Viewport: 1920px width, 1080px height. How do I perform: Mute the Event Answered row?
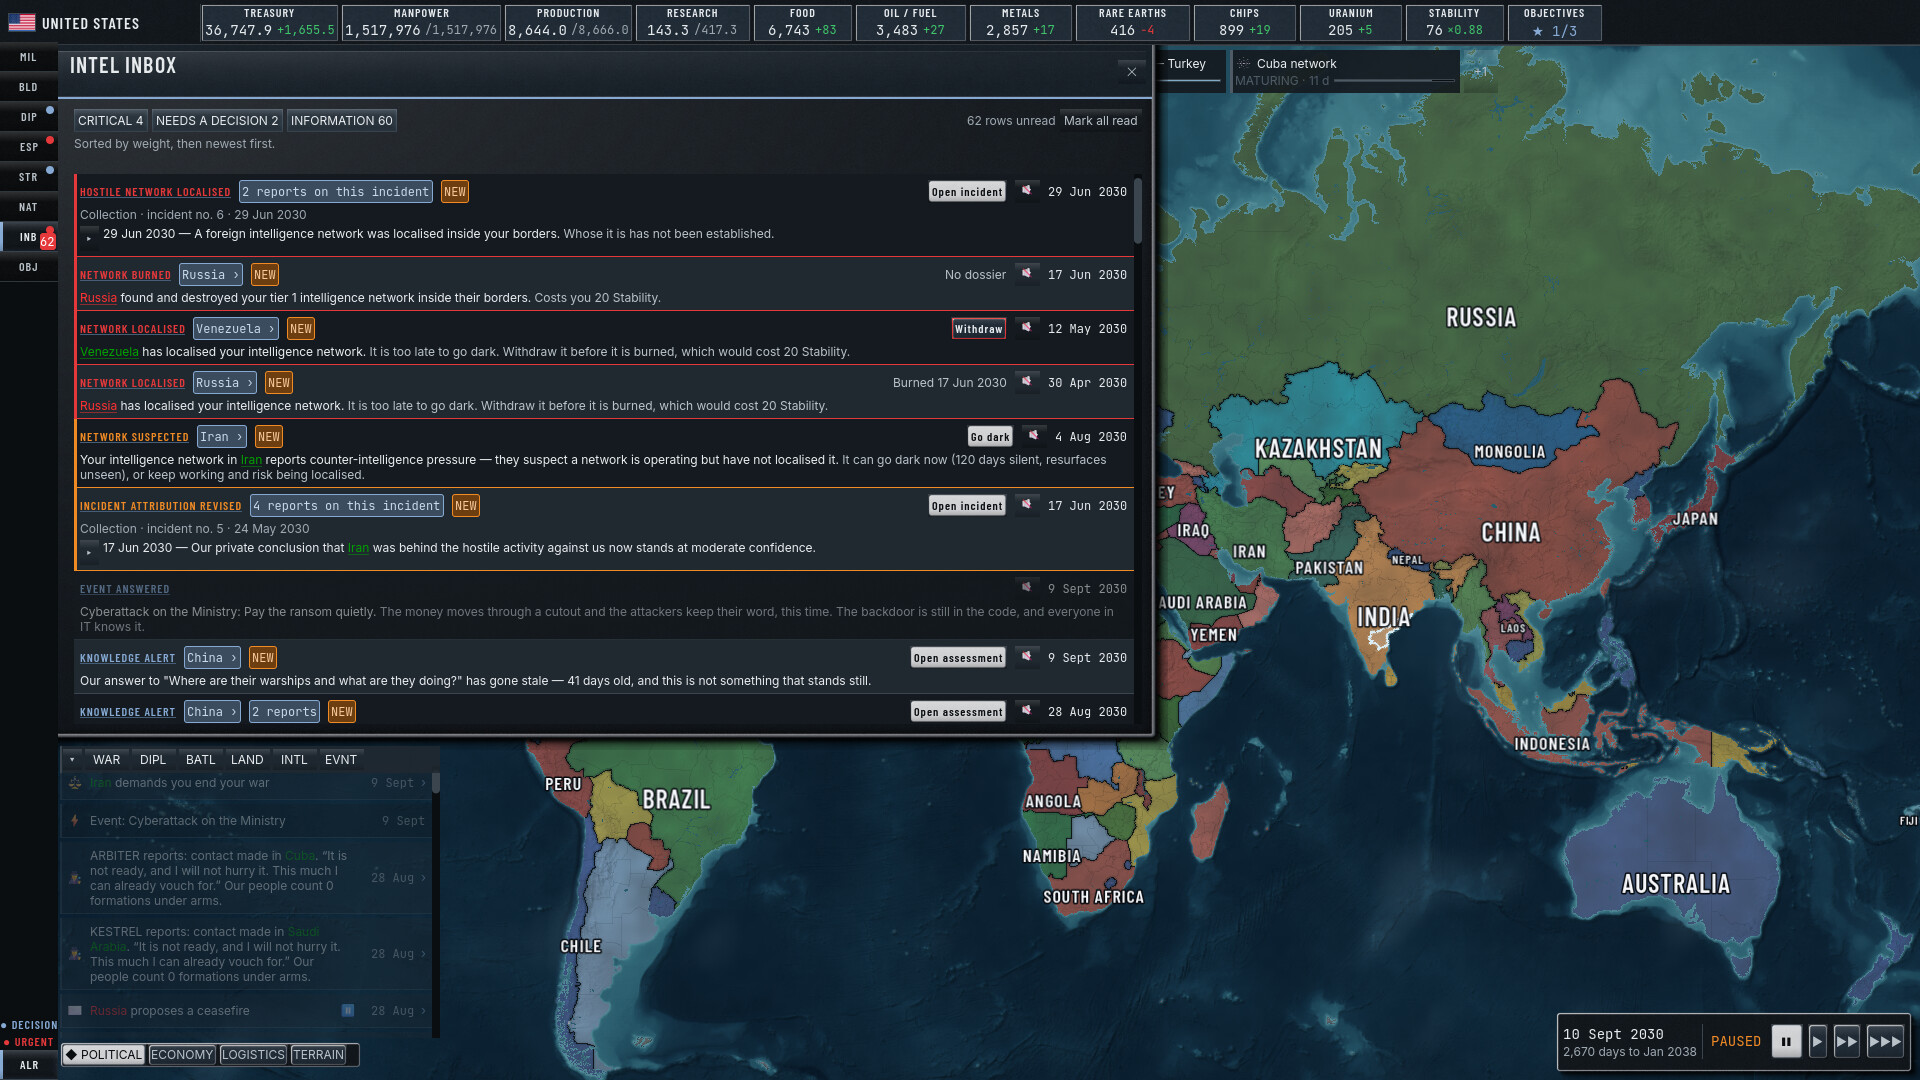[x=1027, y=588]
